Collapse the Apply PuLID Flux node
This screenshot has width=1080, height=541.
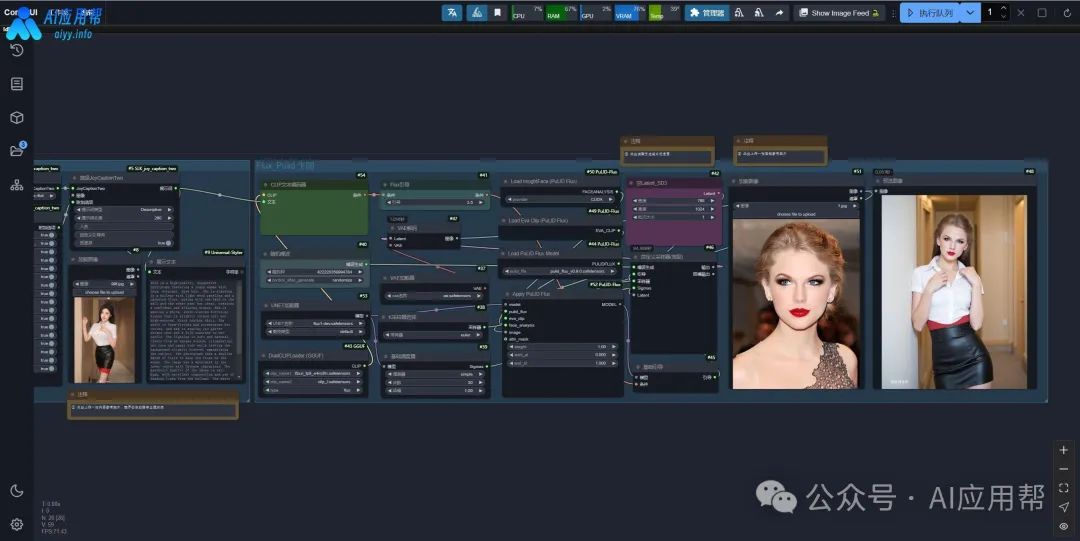tap(507, 294)
